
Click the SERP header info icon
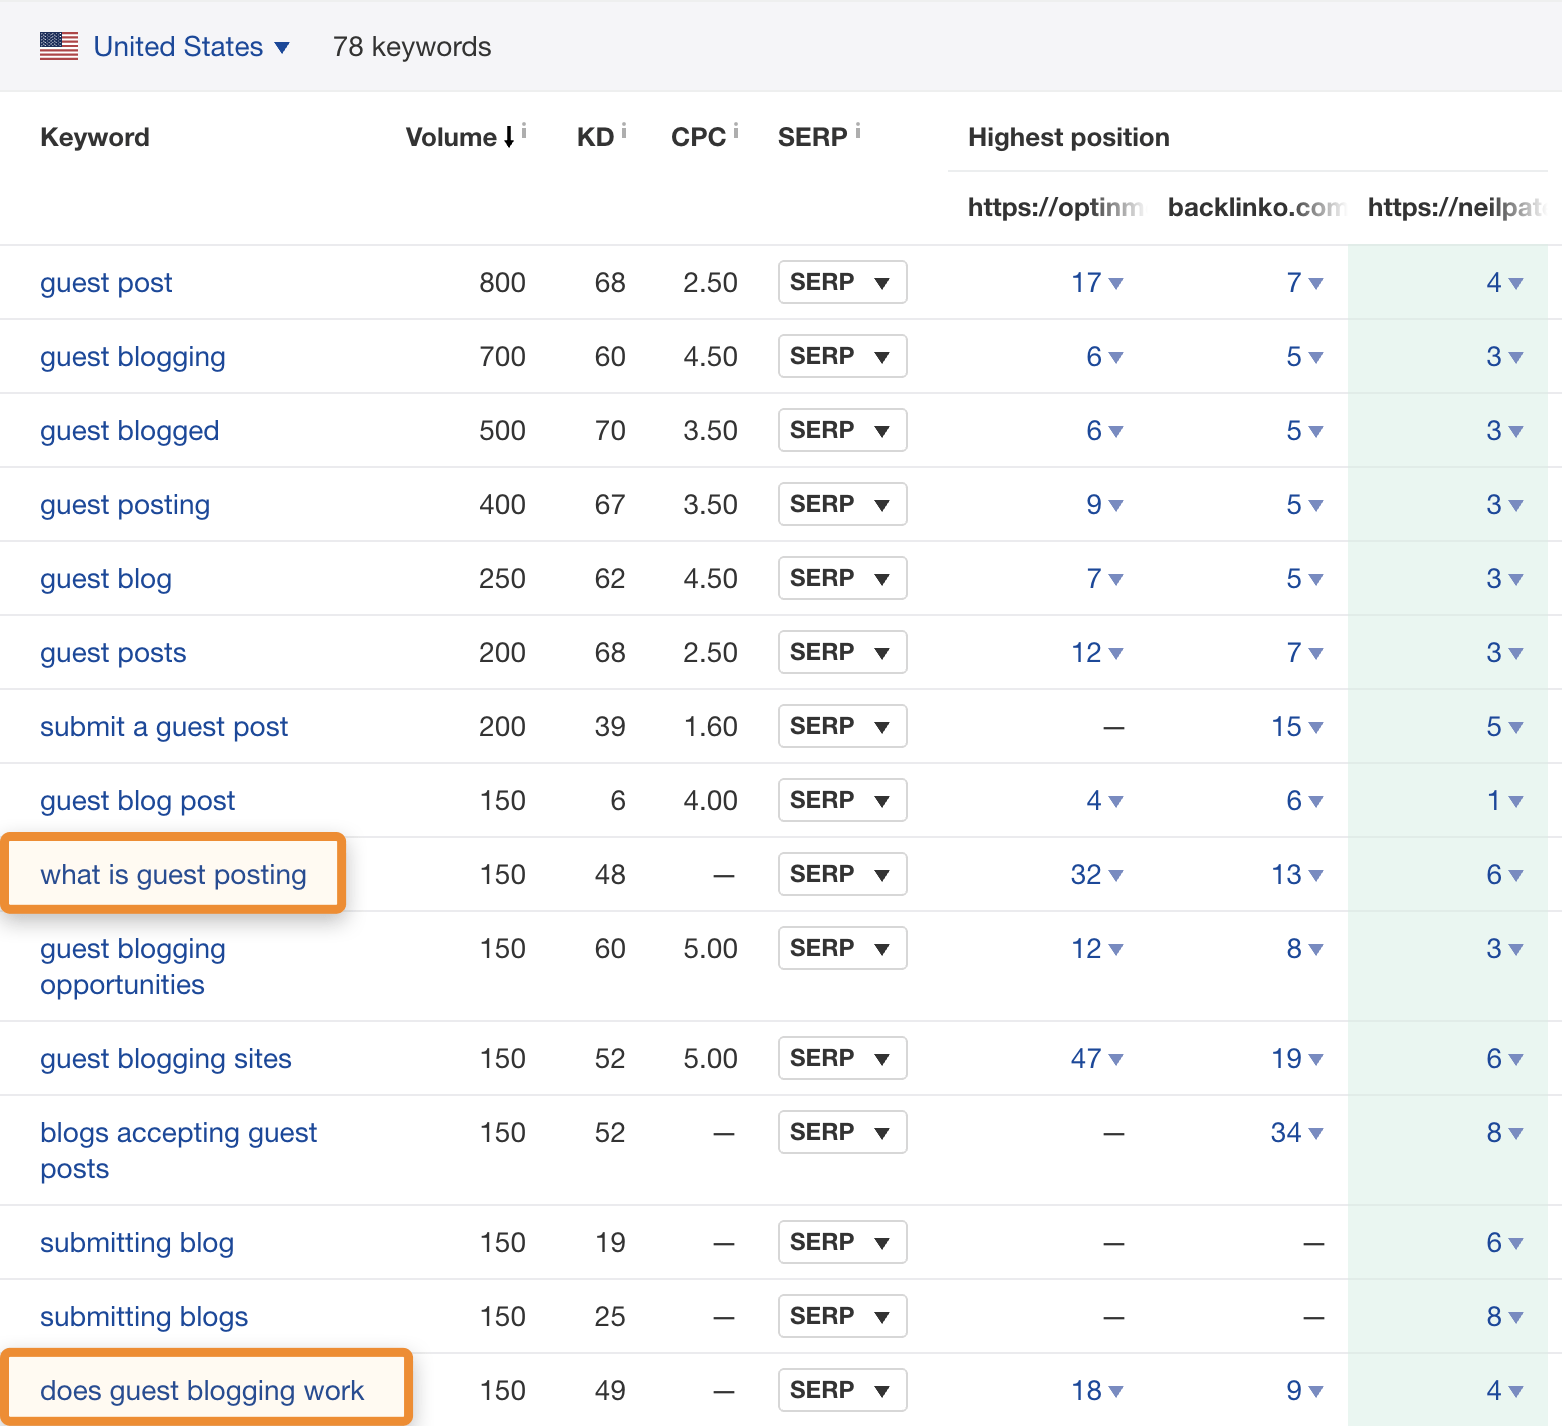click(858, 128)
